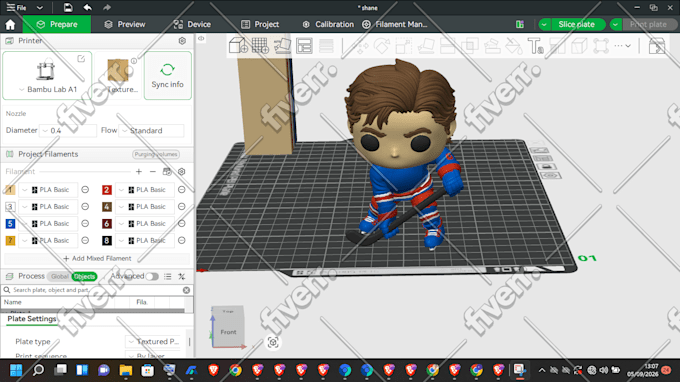Open the Color painting bucket tool
The width and height of the screenshot is (680, 382).
(x=514, y=46)
